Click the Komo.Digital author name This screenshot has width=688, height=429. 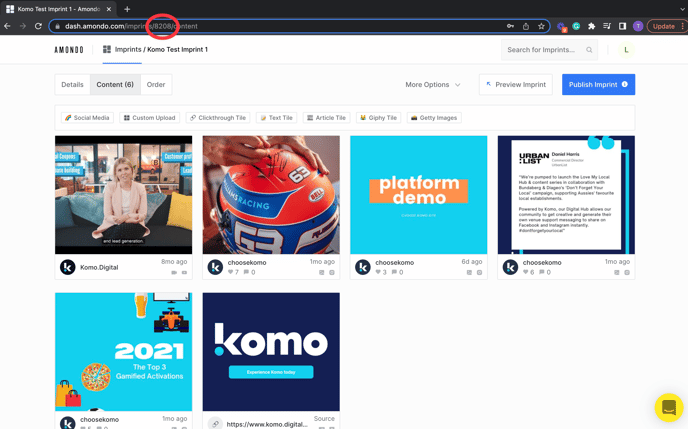(99, 267)
